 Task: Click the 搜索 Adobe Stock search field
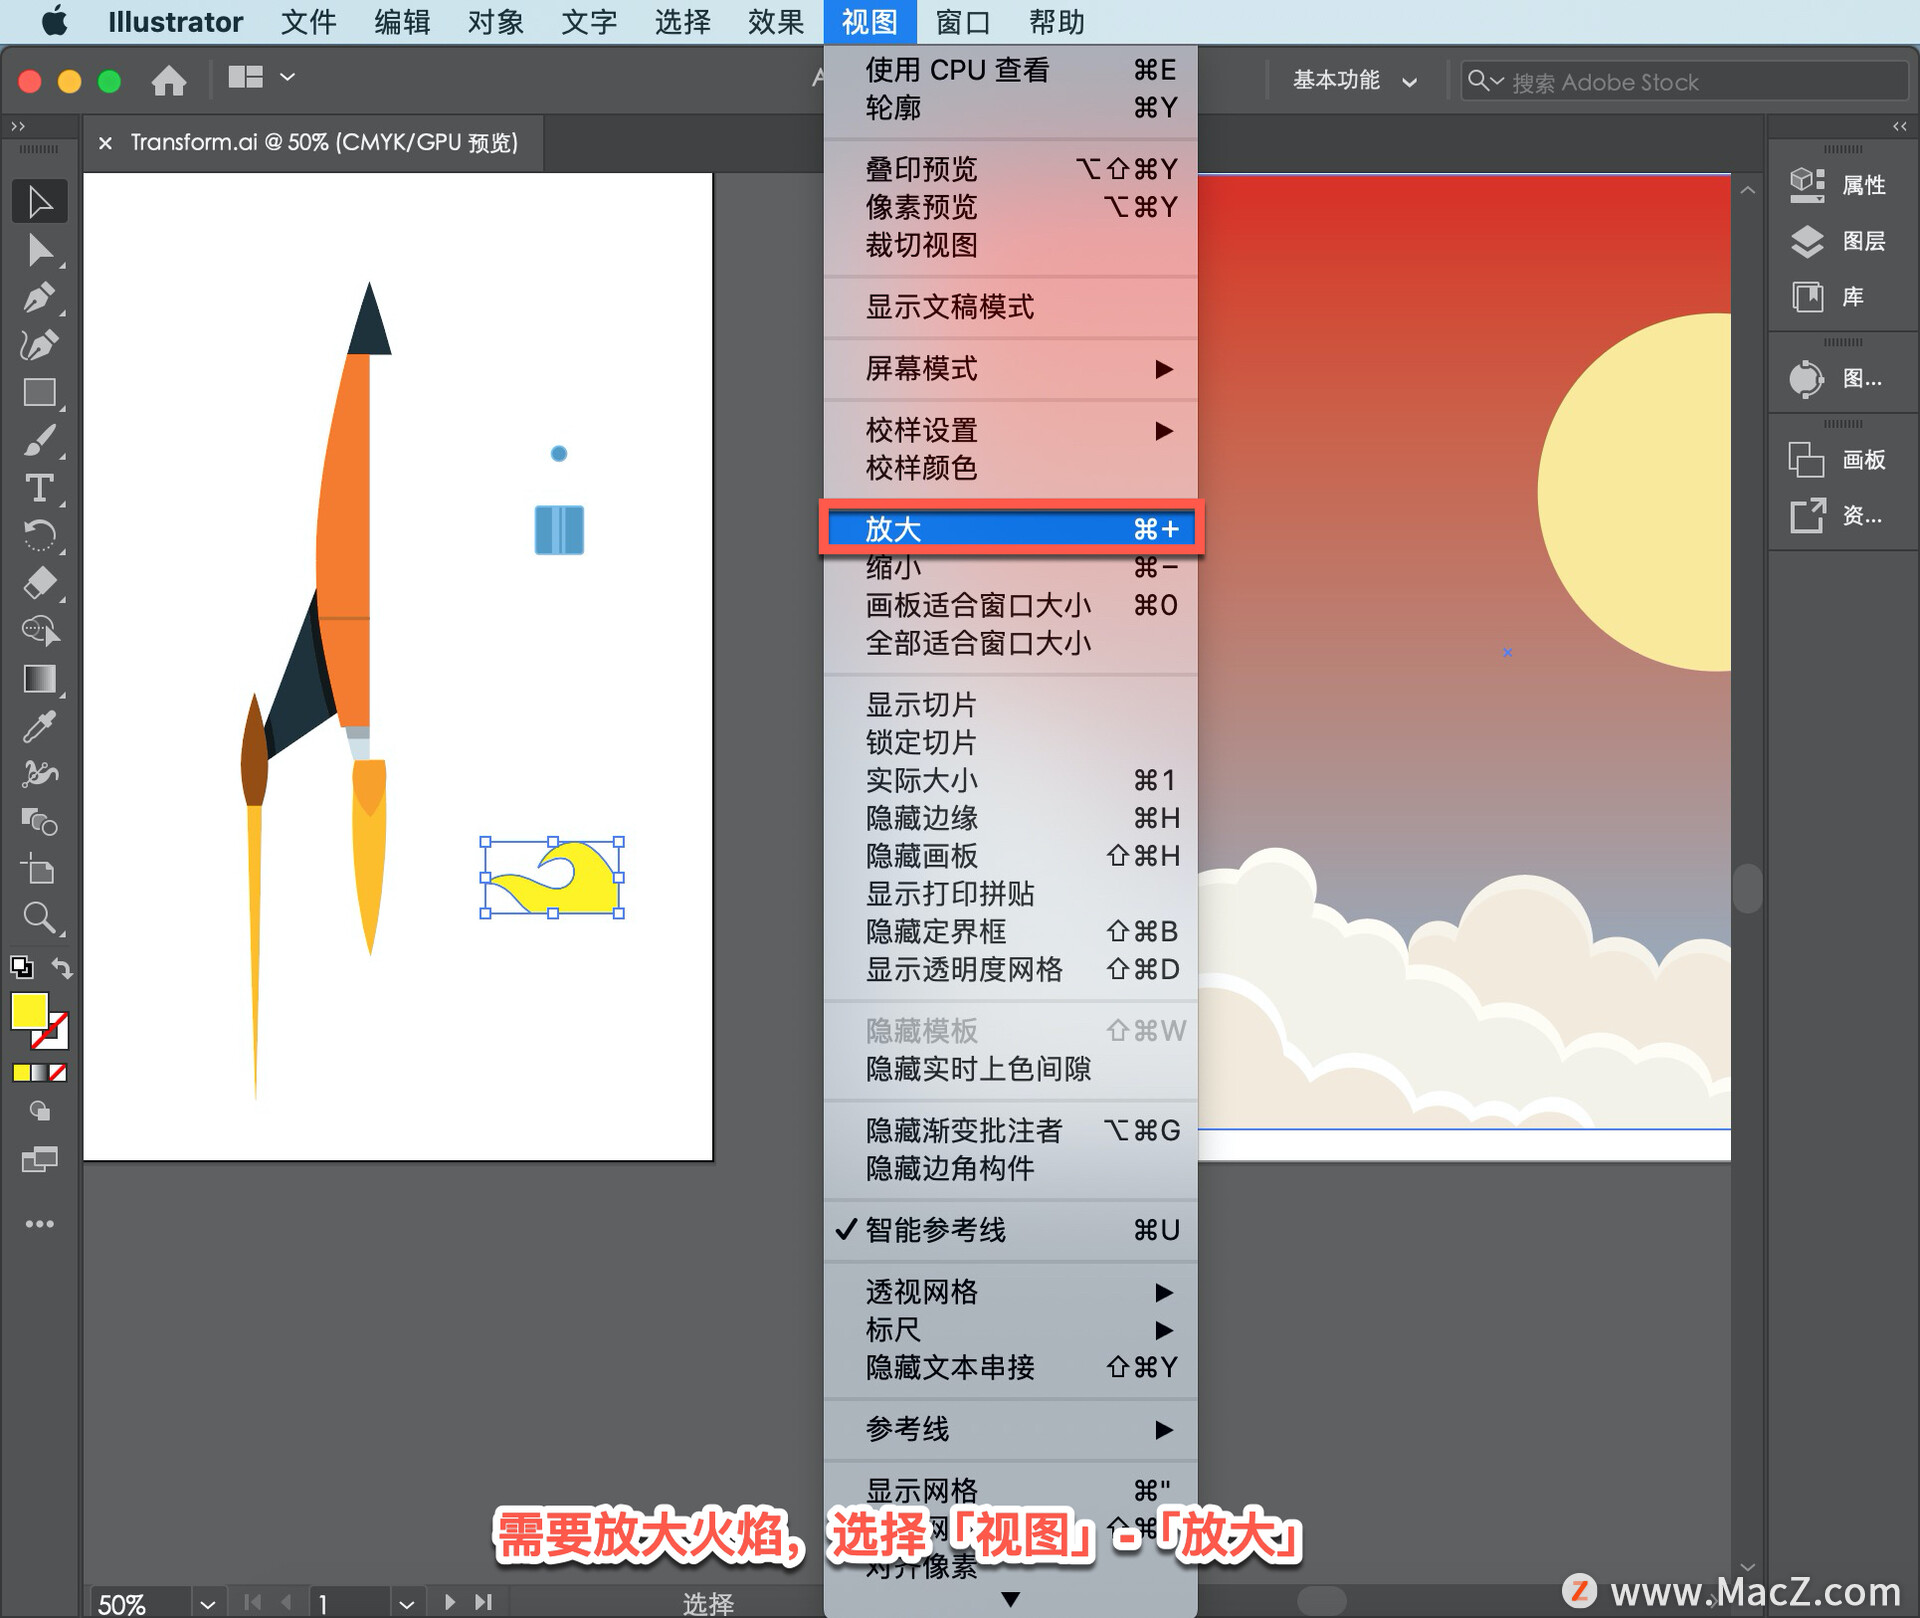(1684, 81)
